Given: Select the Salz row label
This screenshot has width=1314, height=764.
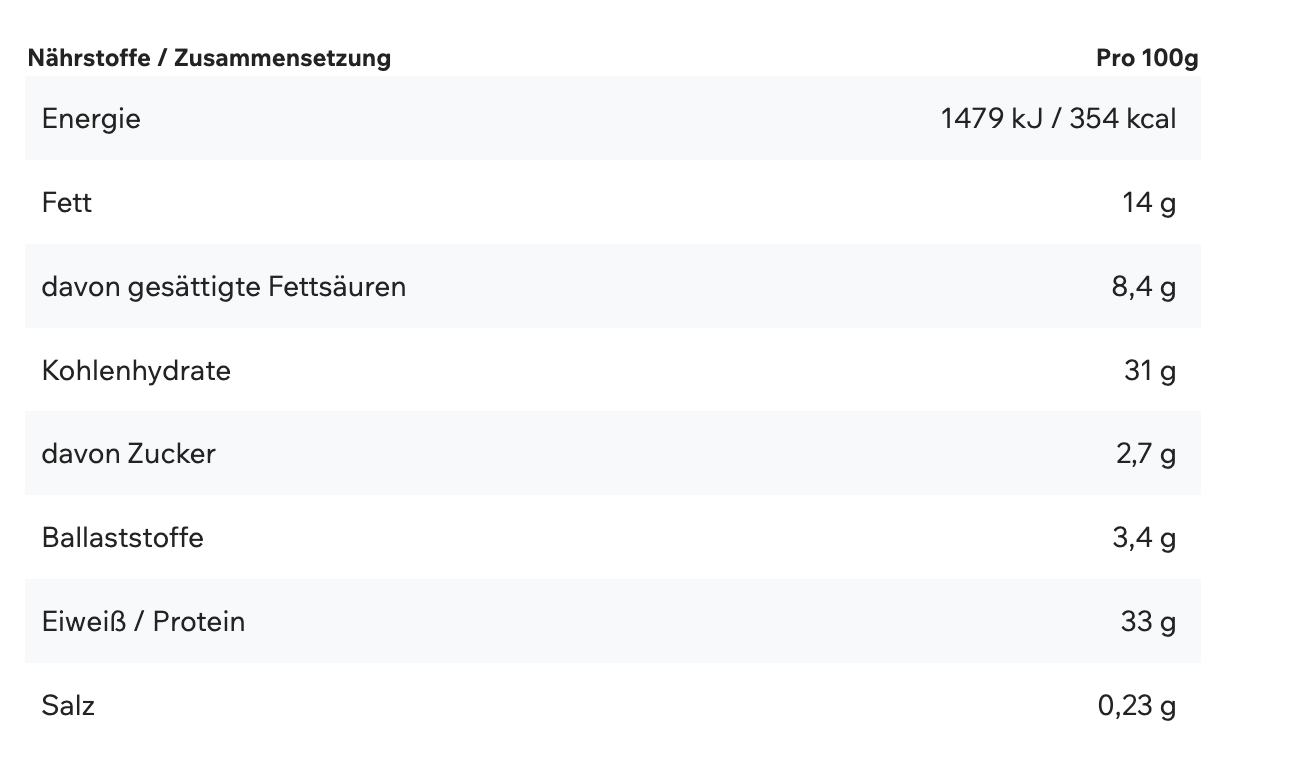Looking at the screenshot, I should coord(68,706).
